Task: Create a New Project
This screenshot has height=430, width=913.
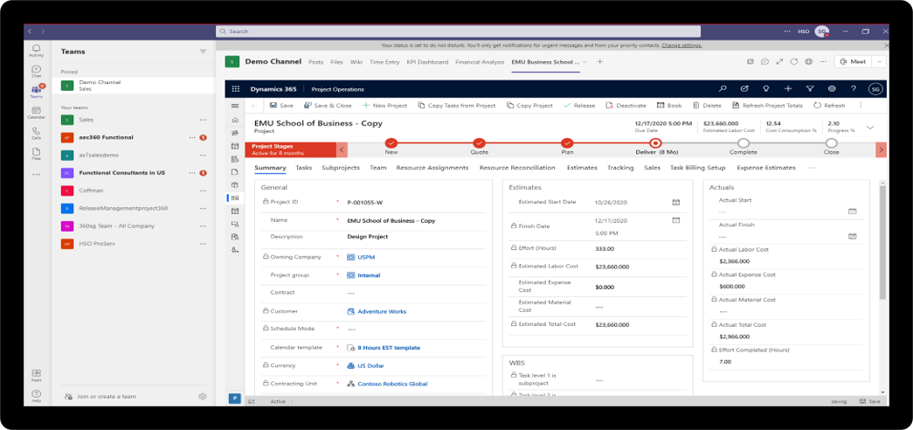Action: click(x=384, y=105)
